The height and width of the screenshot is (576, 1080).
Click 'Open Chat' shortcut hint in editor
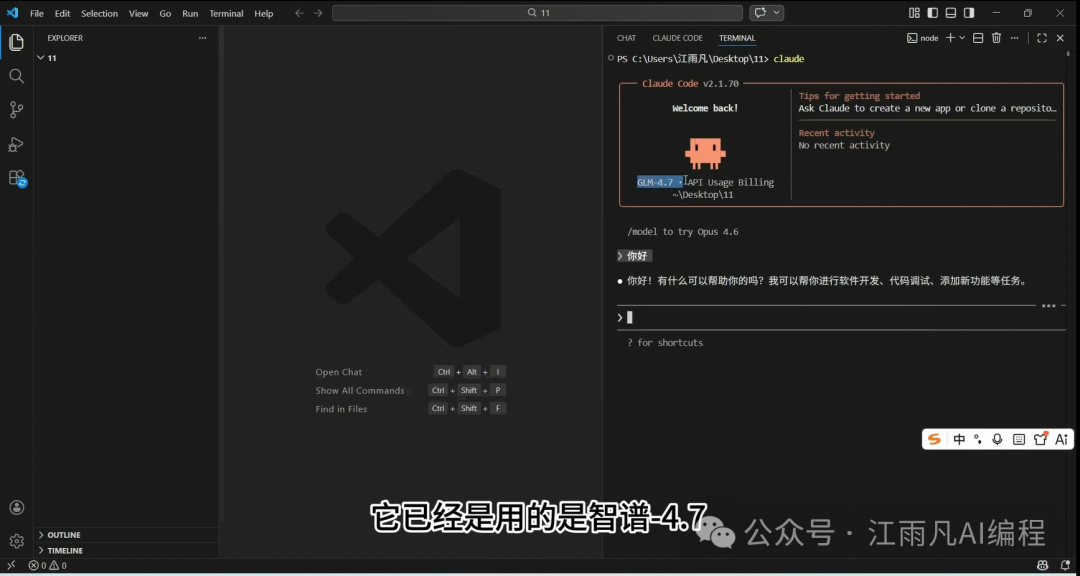338,372
